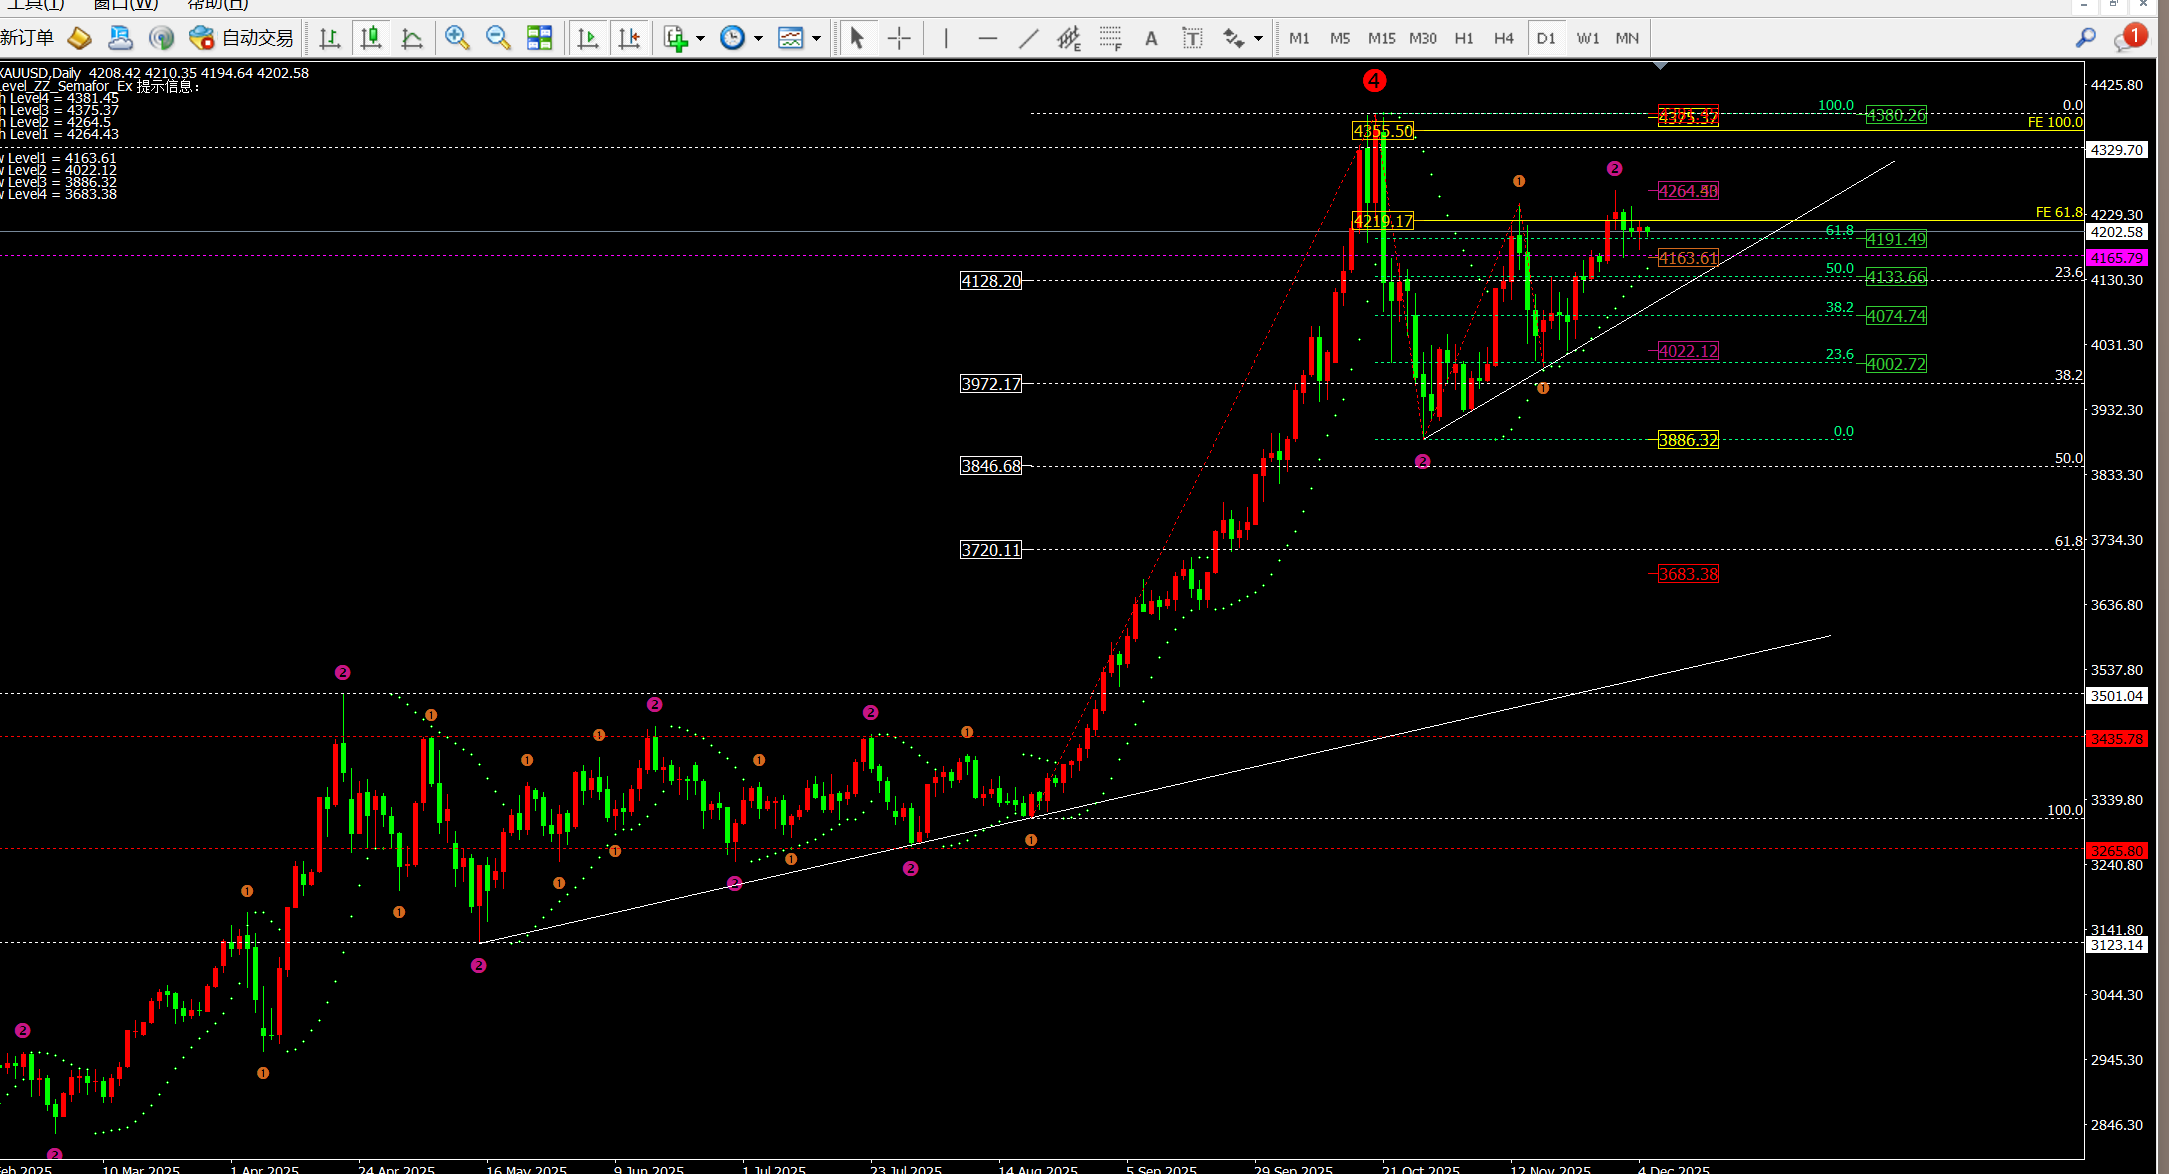Click the zoom out magnifier icon

point(497,38)
